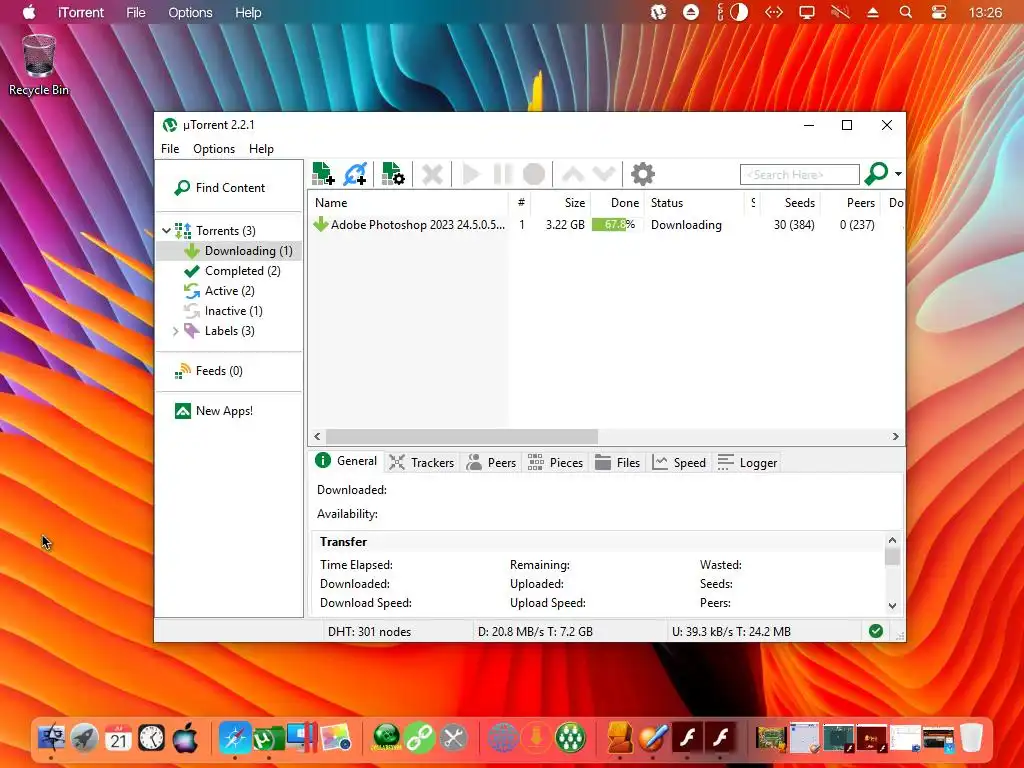Open Preferences via the gear icon
Screen dimensions: 1024x768
point(643,174)
